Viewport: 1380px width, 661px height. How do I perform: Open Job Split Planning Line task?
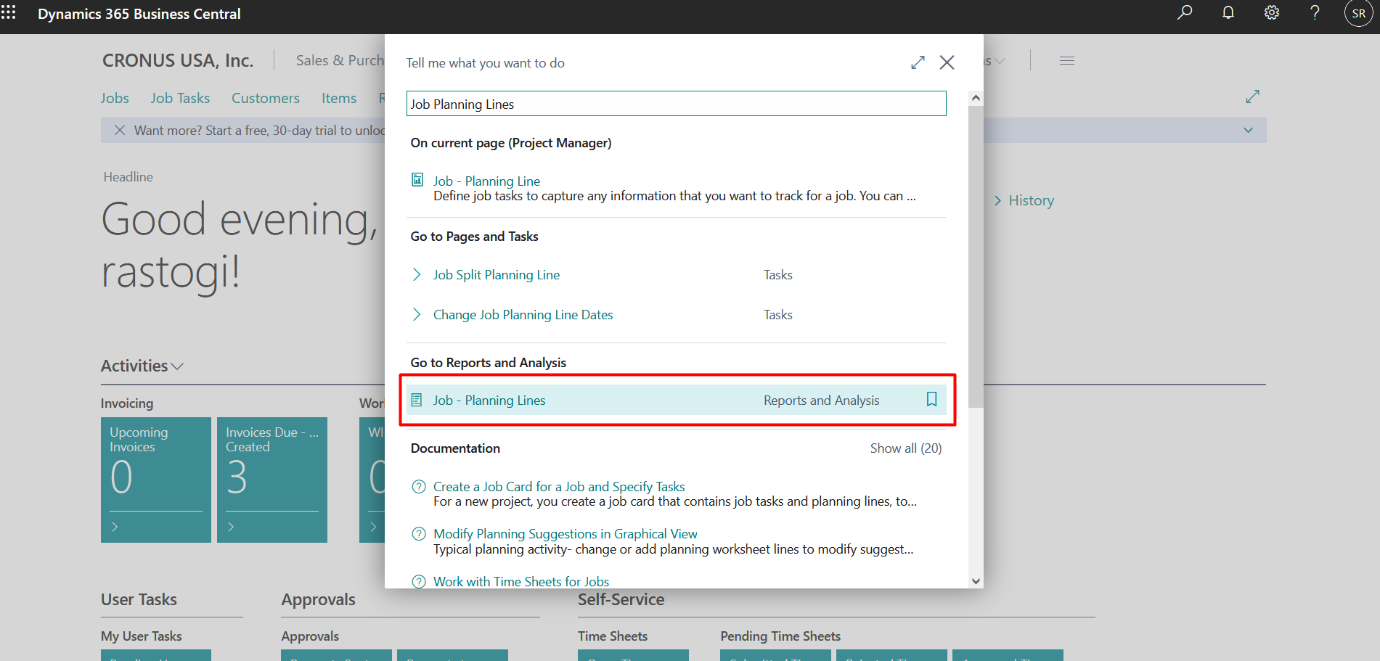[x=496, y=275]
